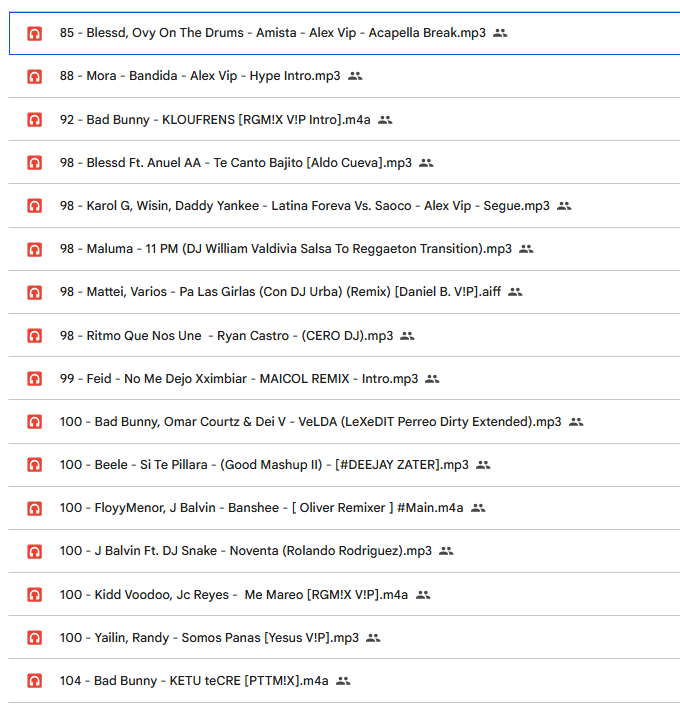The image size is (680, 708).
Task: Click audio icon for No Me Dejo Xximbiar
Action: tap(35, 378)
